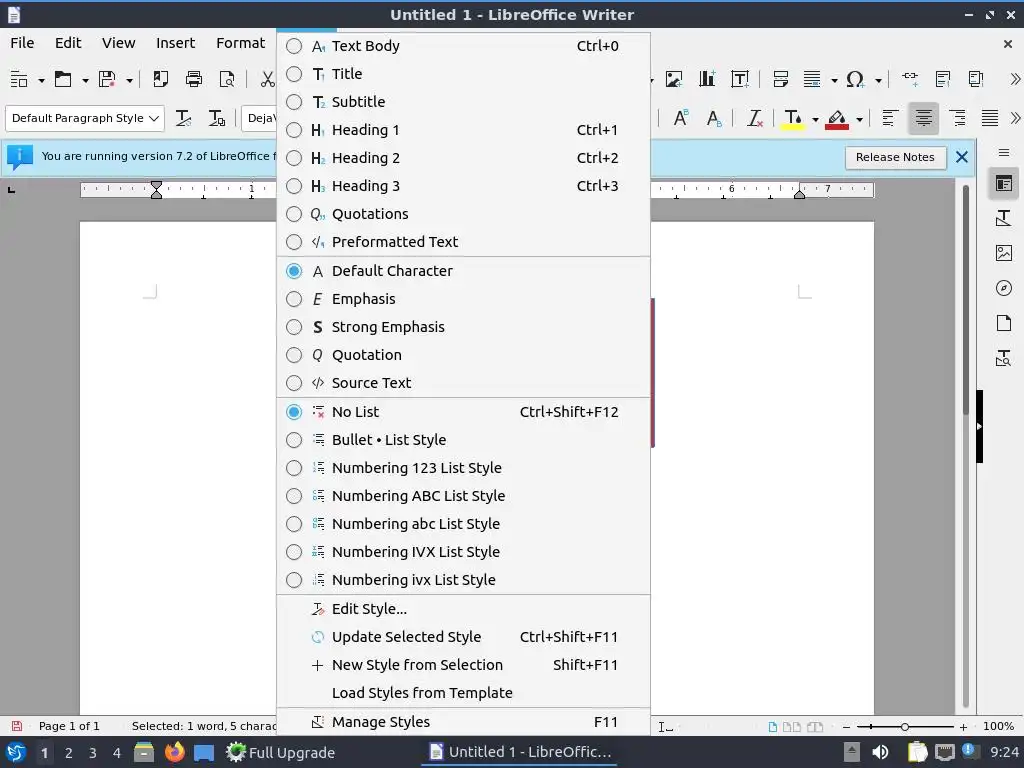
Task: Open sidebar Page panel icon
Action: [x=1004, y=323]
